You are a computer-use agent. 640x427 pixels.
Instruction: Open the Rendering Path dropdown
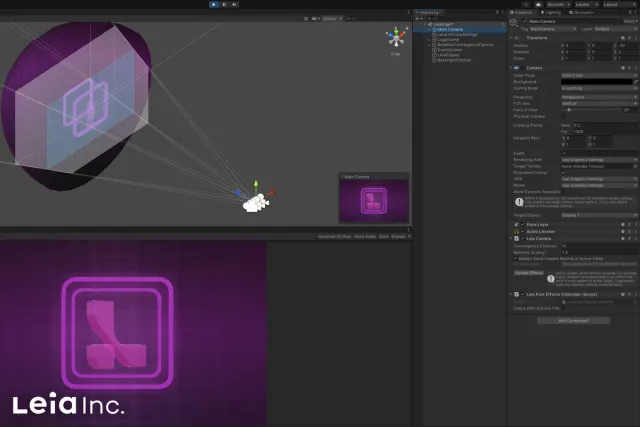pos(599,160)
